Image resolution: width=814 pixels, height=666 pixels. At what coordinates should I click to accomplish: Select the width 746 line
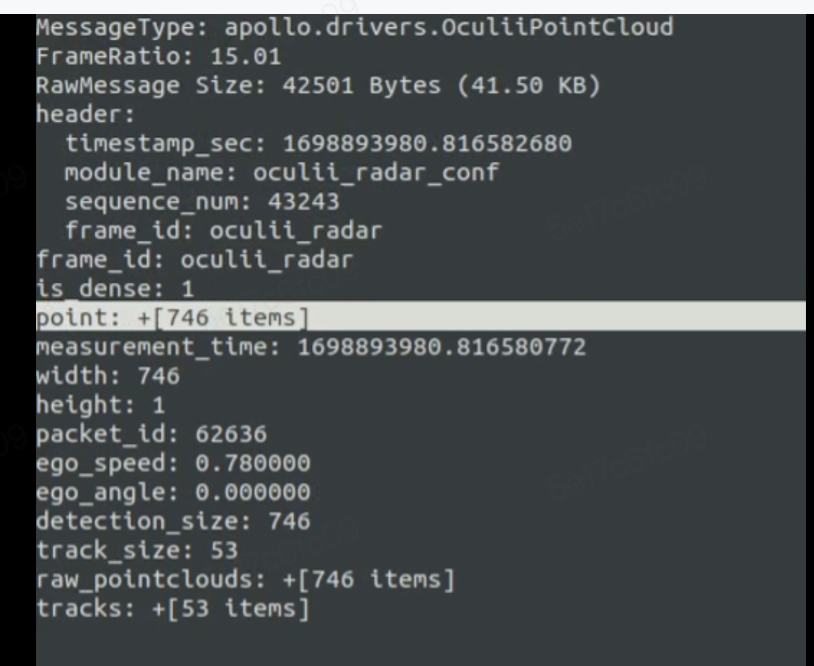point(107,377)
